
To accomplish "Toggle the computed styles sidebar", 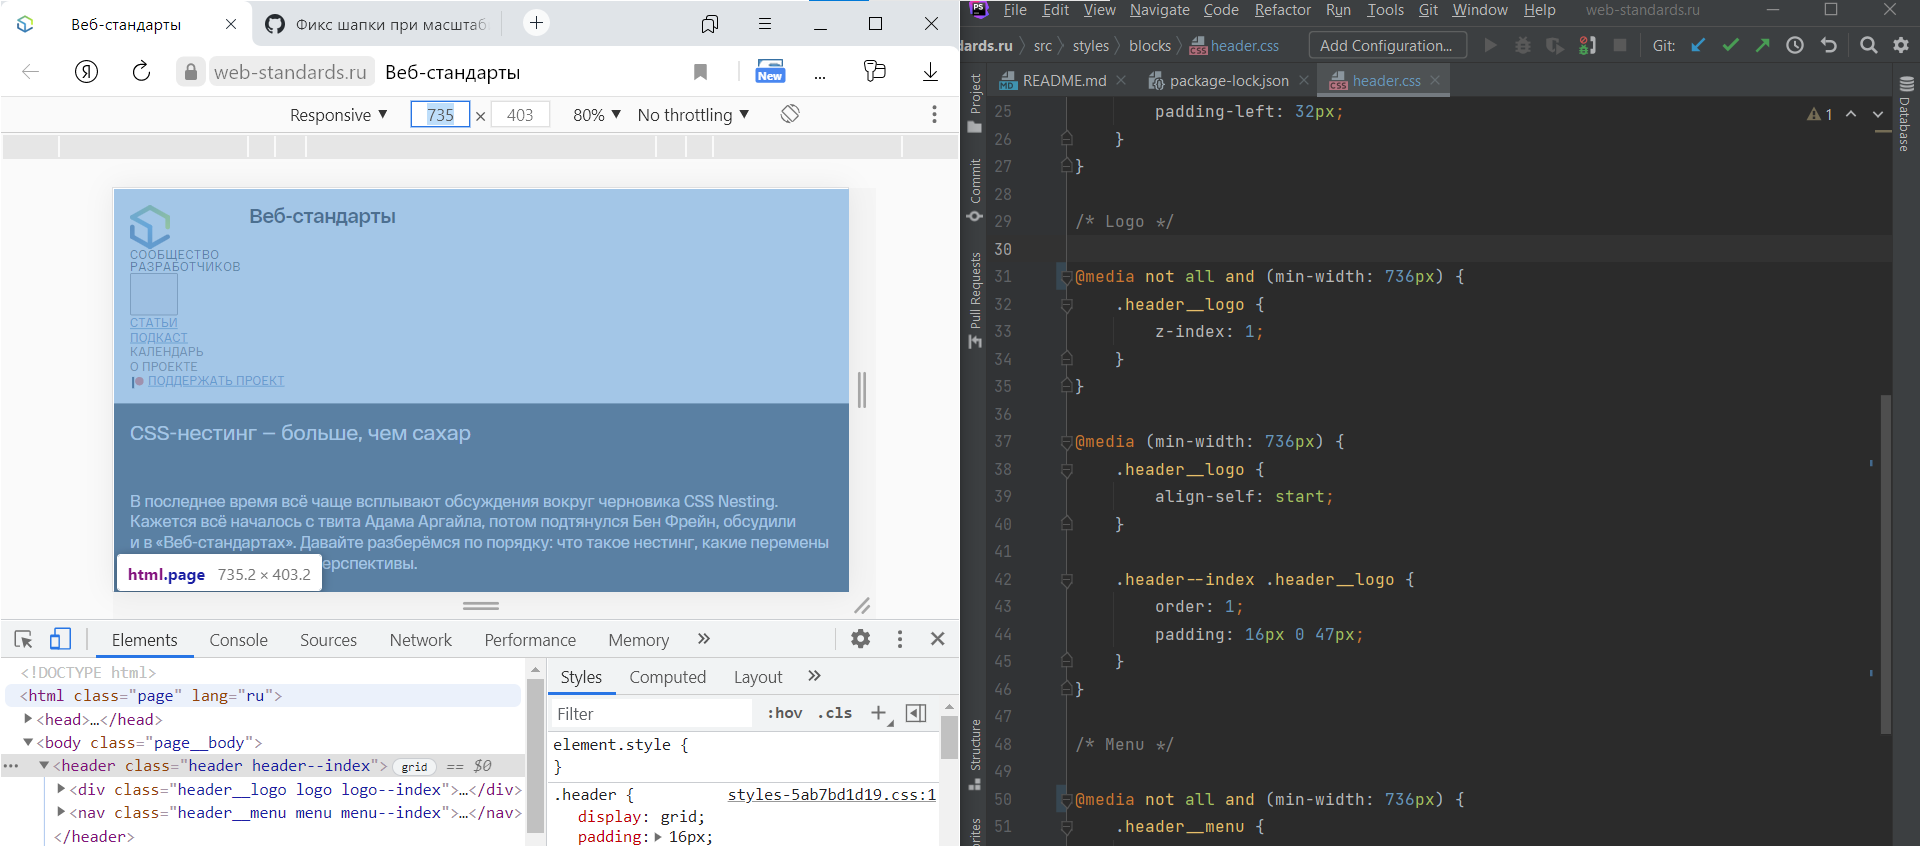I will click(915, 713).
